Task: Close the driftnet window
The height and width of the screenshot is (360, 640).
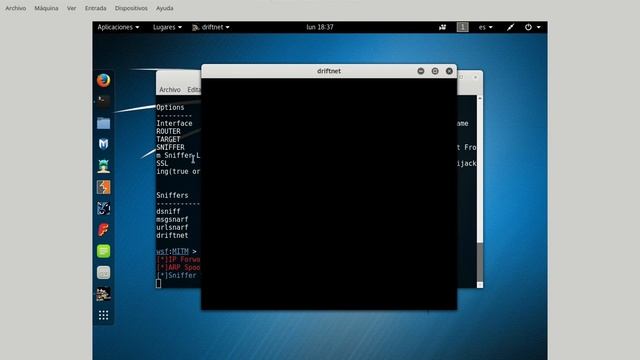Action: [x=449, y=71]
